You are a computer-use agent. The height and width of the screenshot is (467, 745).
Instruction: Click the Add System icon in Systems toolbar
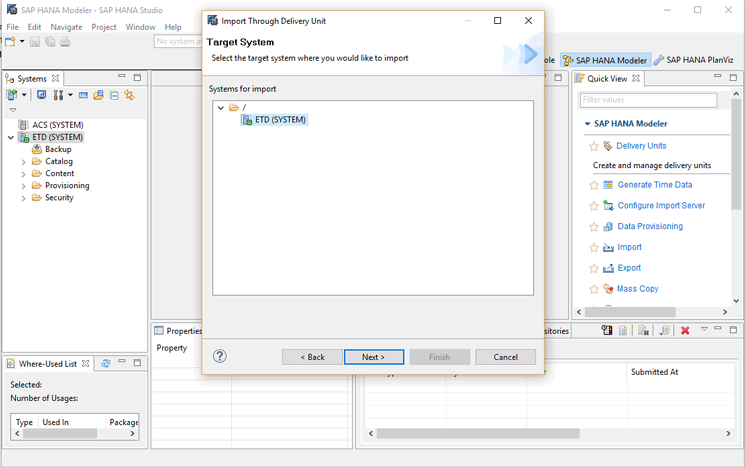pyautogui.click(x=11, y=95)
